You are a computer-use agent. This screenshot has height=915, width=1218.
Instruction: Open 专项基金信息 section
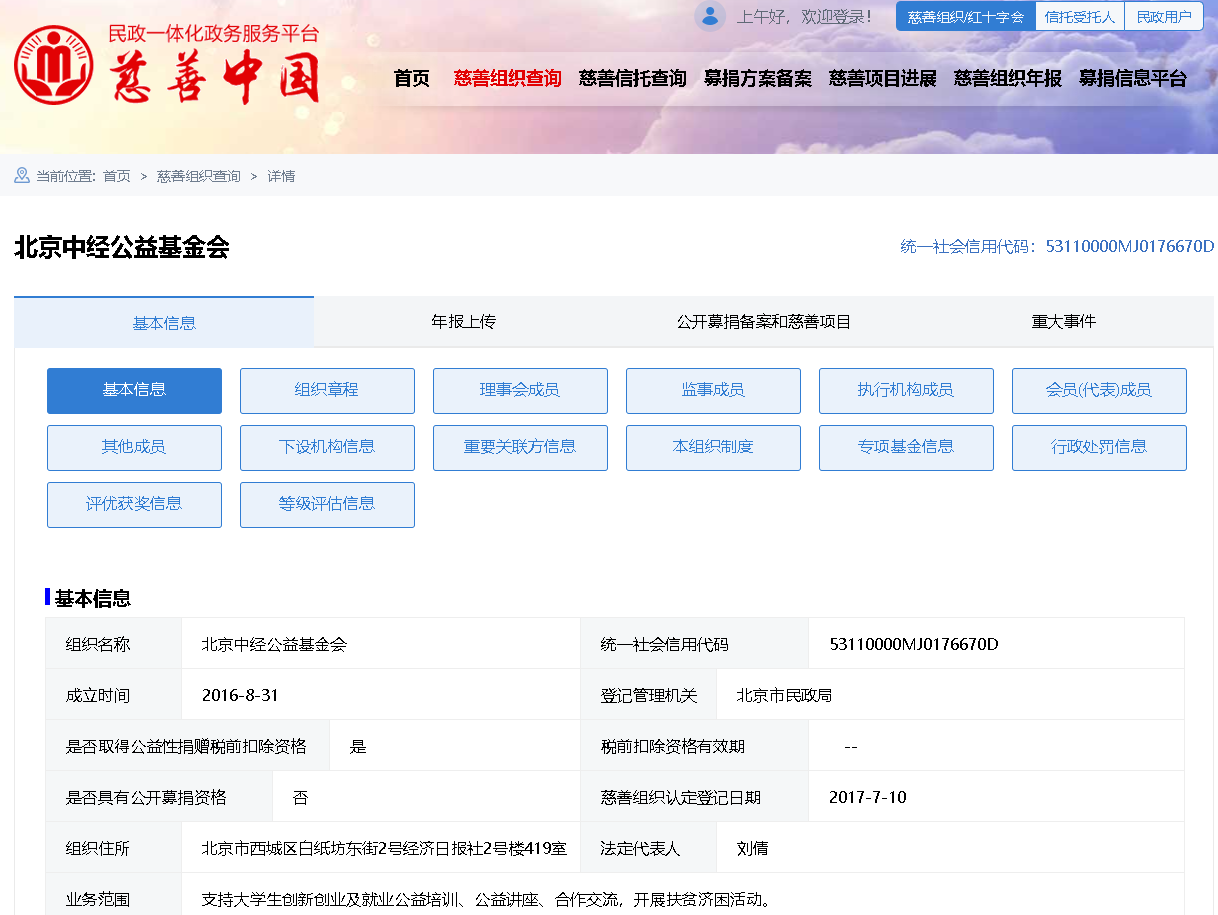(x=906, y=447)
